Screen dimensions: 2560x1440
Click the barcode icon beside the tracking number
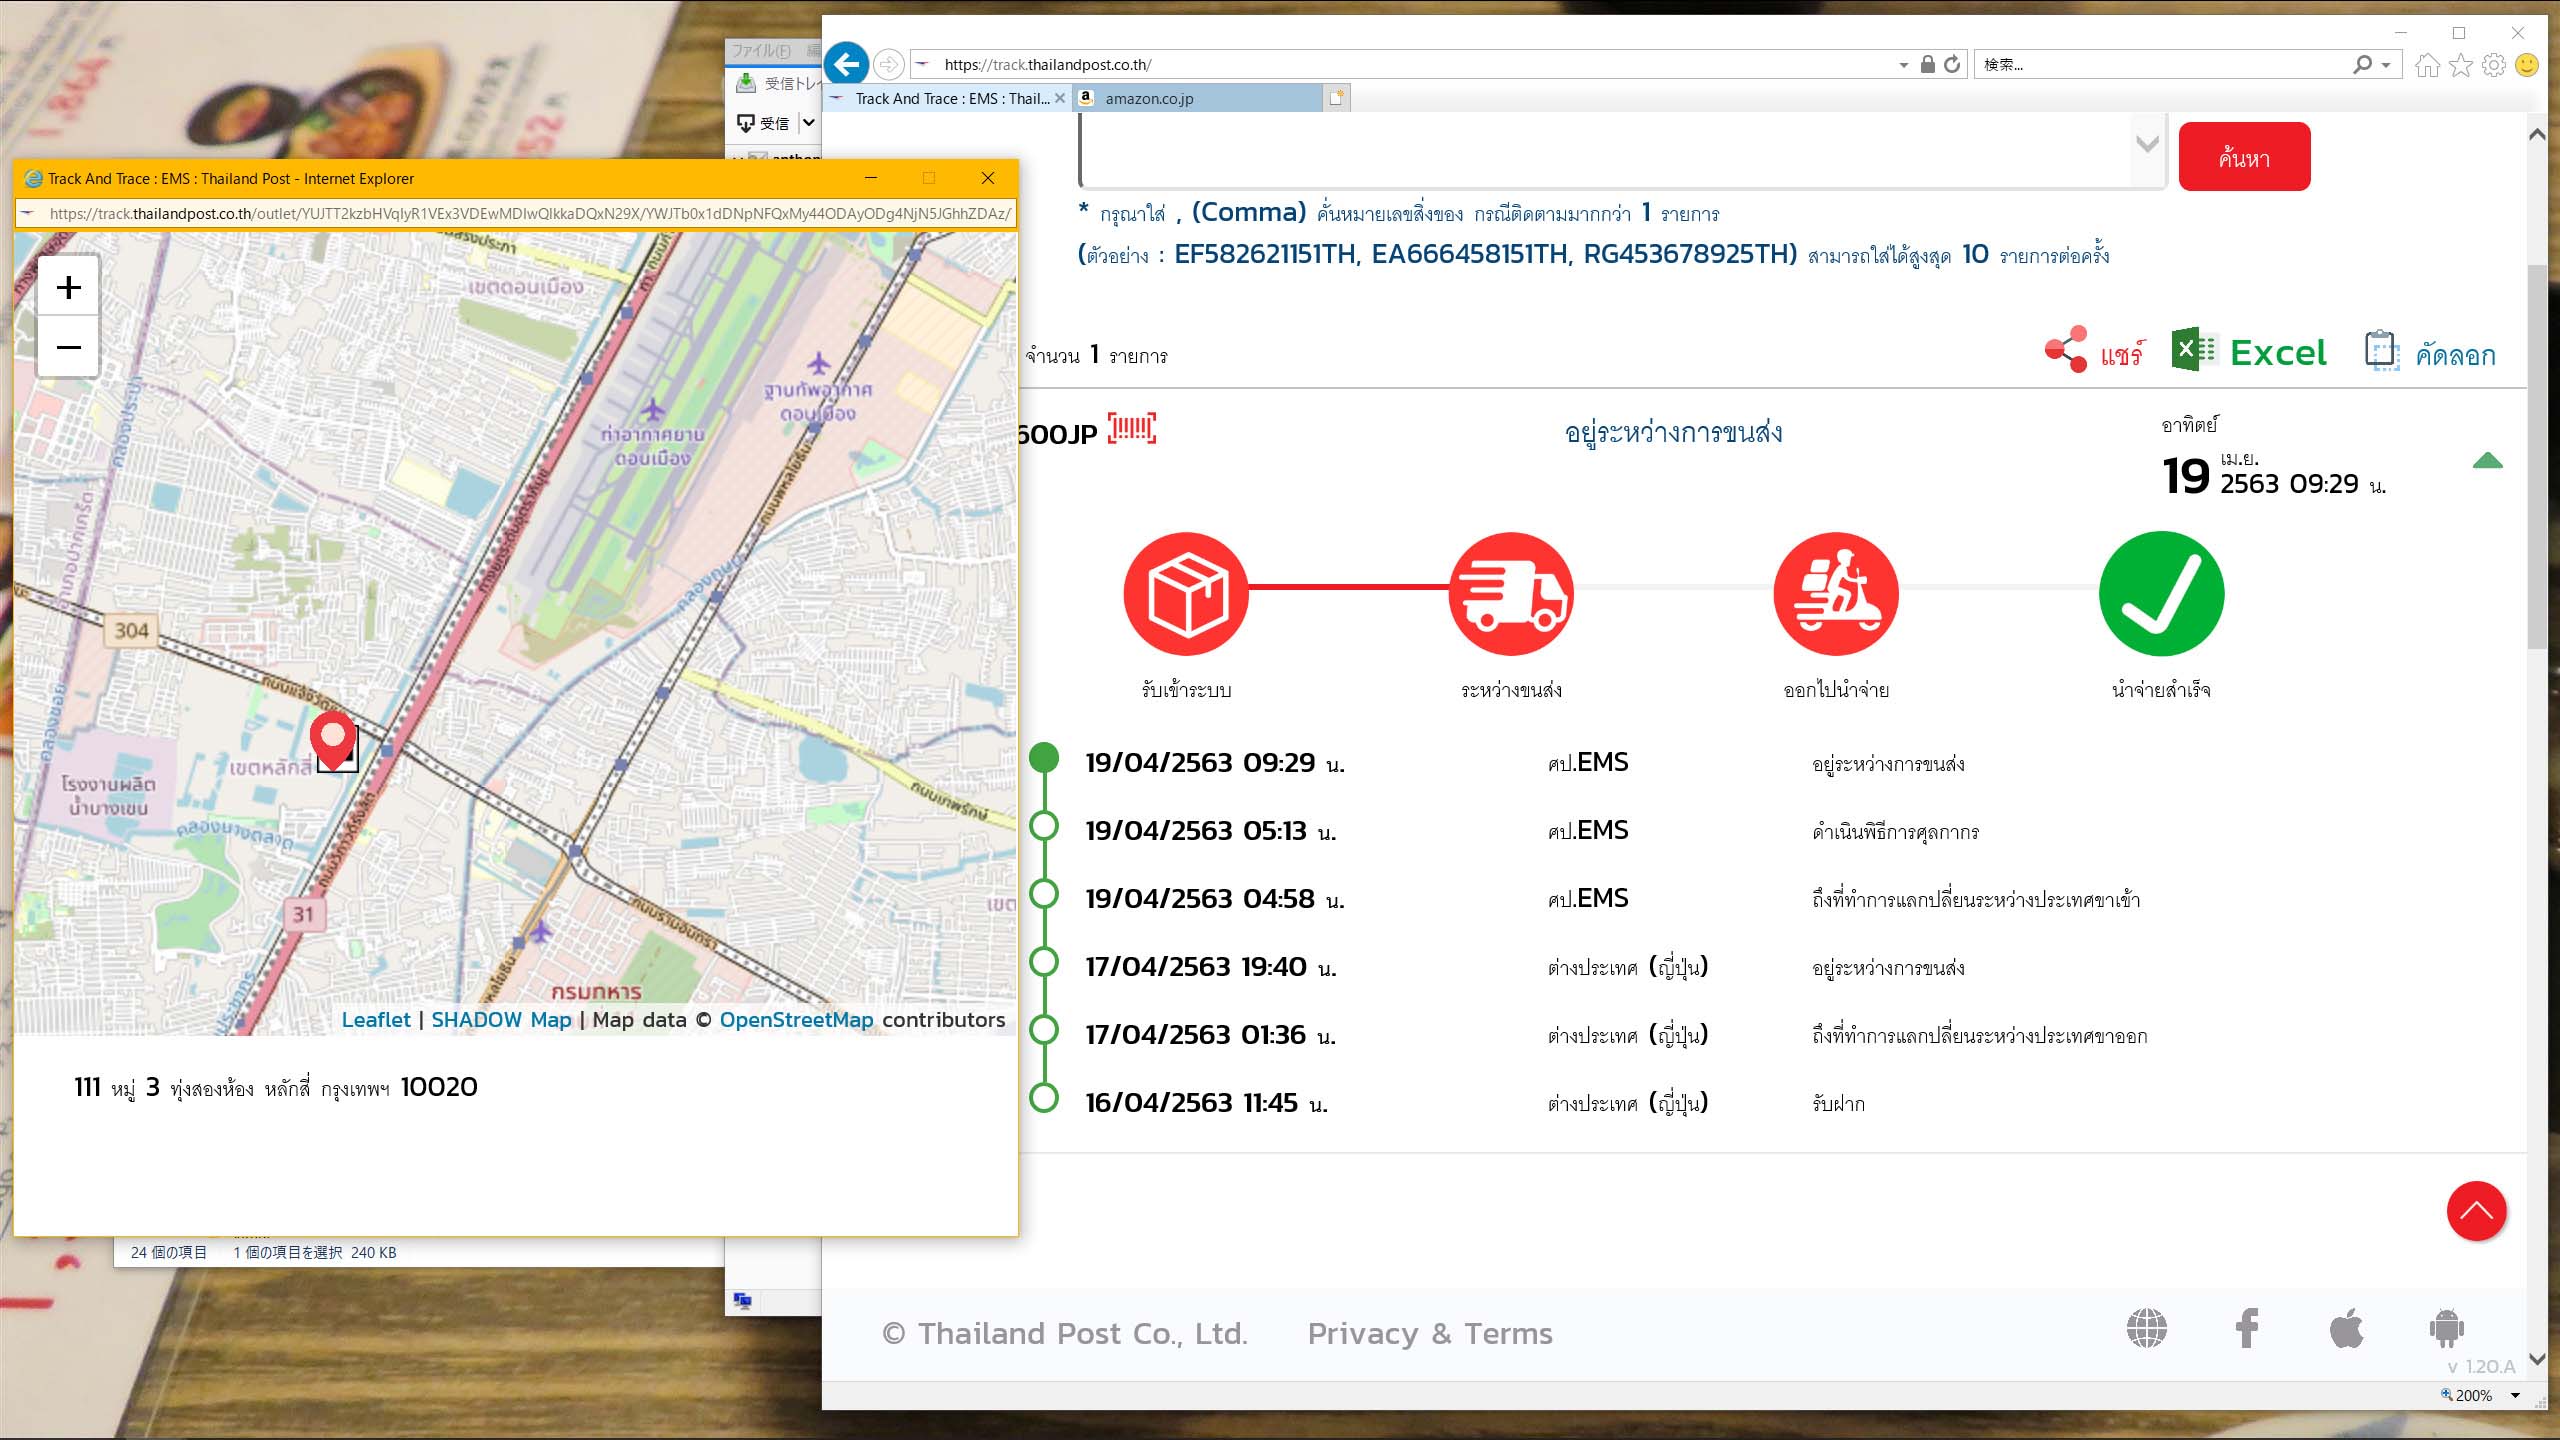click(1132, 429)
